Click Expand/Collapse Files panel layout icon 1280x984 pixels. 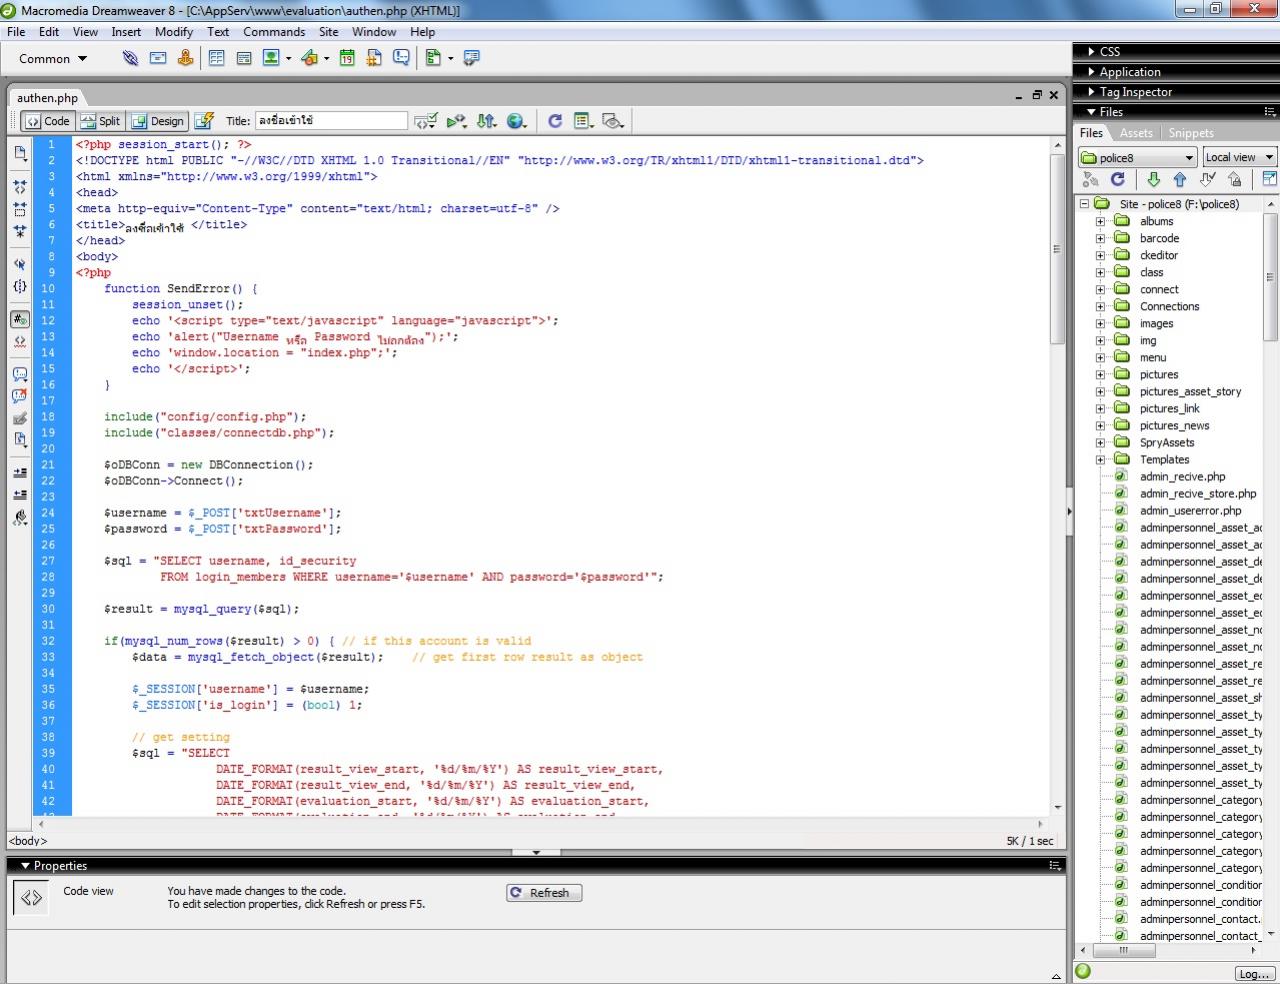[1269, 179]
